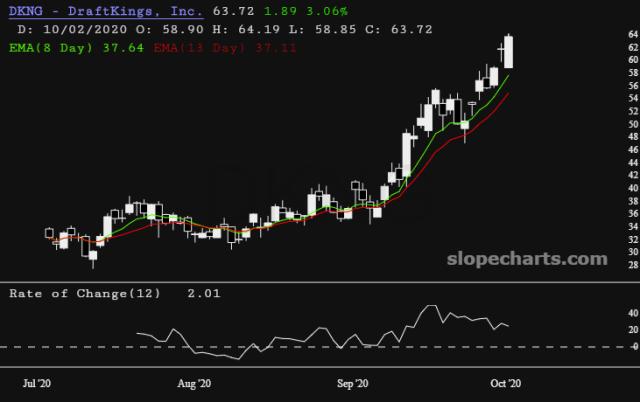Click the 40 label on Rate of Change axis

point(605,311)
